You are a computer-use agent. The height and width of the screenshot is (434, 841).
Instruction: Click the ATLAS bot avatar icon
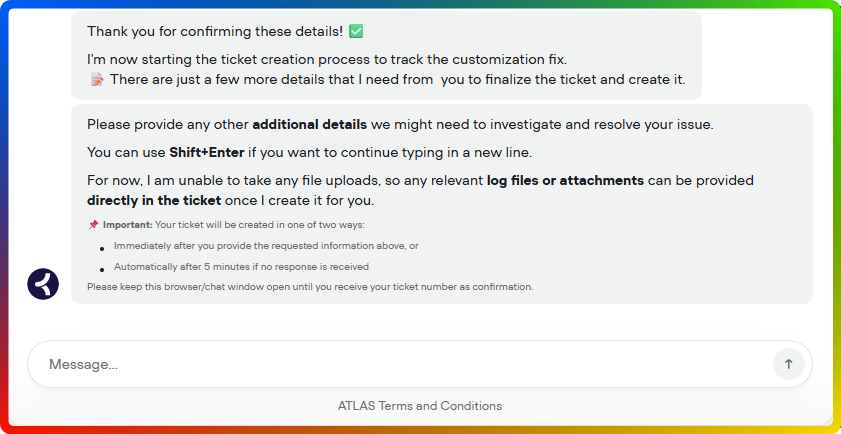pyautogui.click(x=43, y=284)
